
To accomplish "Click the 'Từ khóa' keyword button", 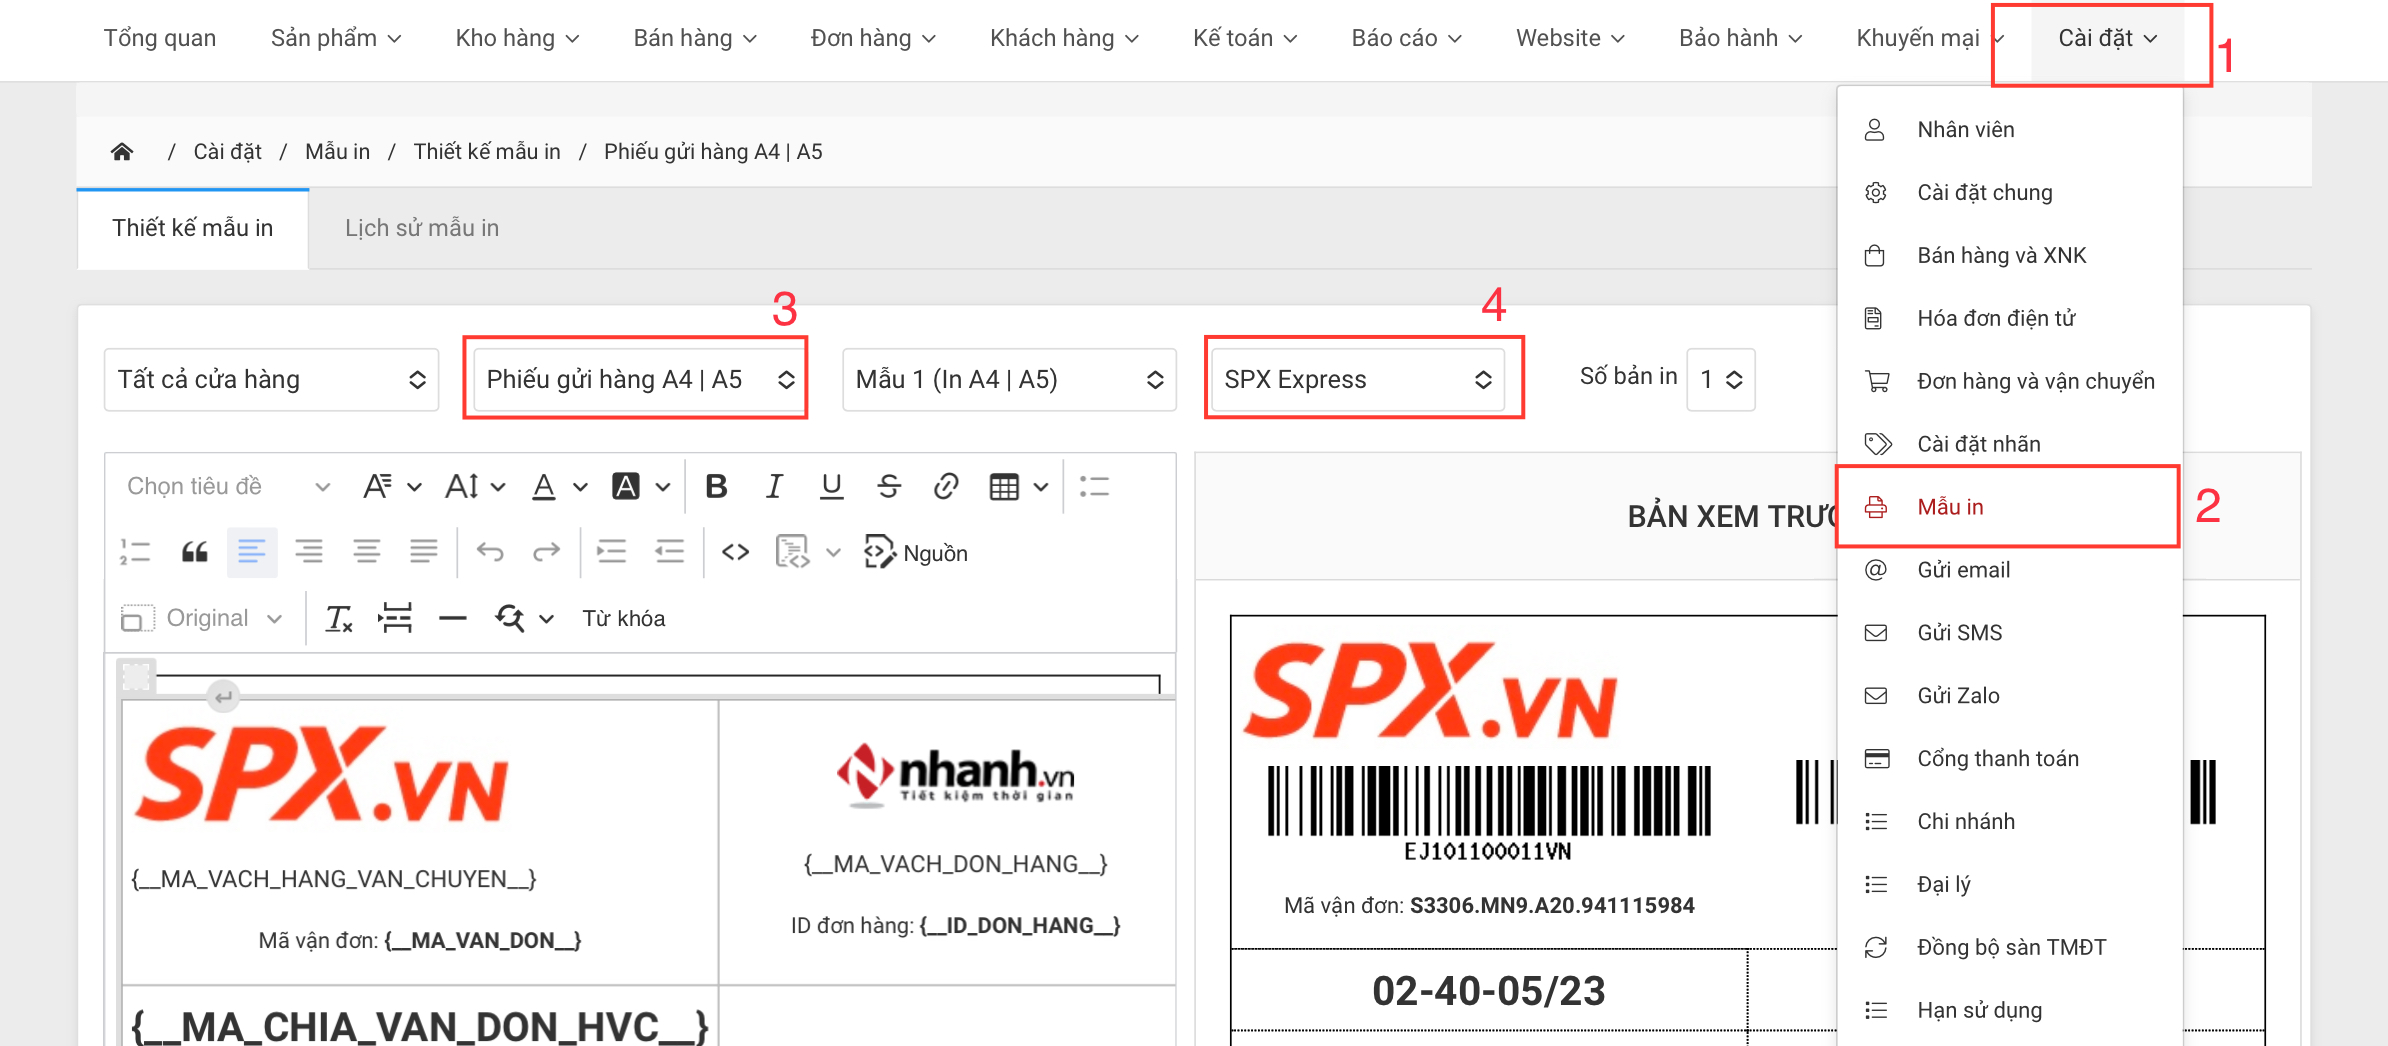I will (623, 619).
